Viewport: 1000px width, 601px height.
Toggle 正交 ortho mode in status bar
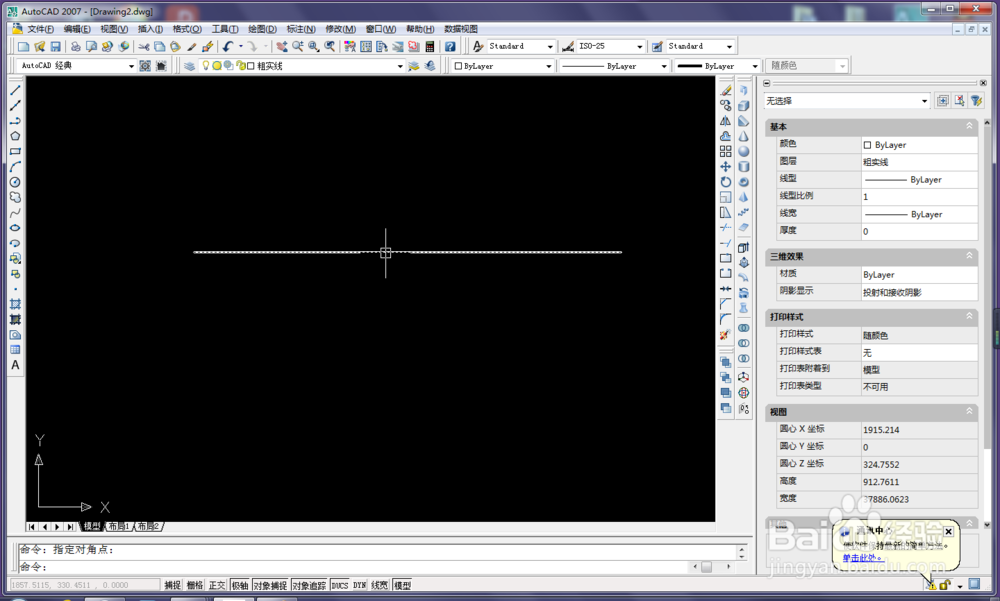(217, 585)
